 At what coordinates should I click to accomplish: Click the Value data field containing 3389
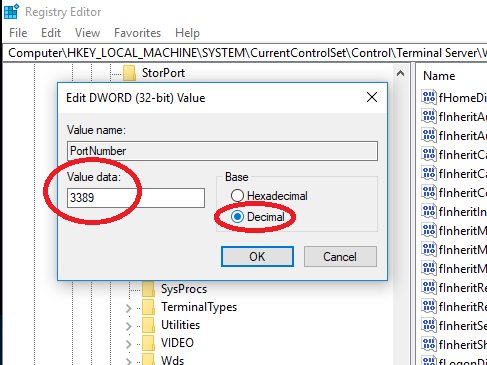[x=136, y=198]
